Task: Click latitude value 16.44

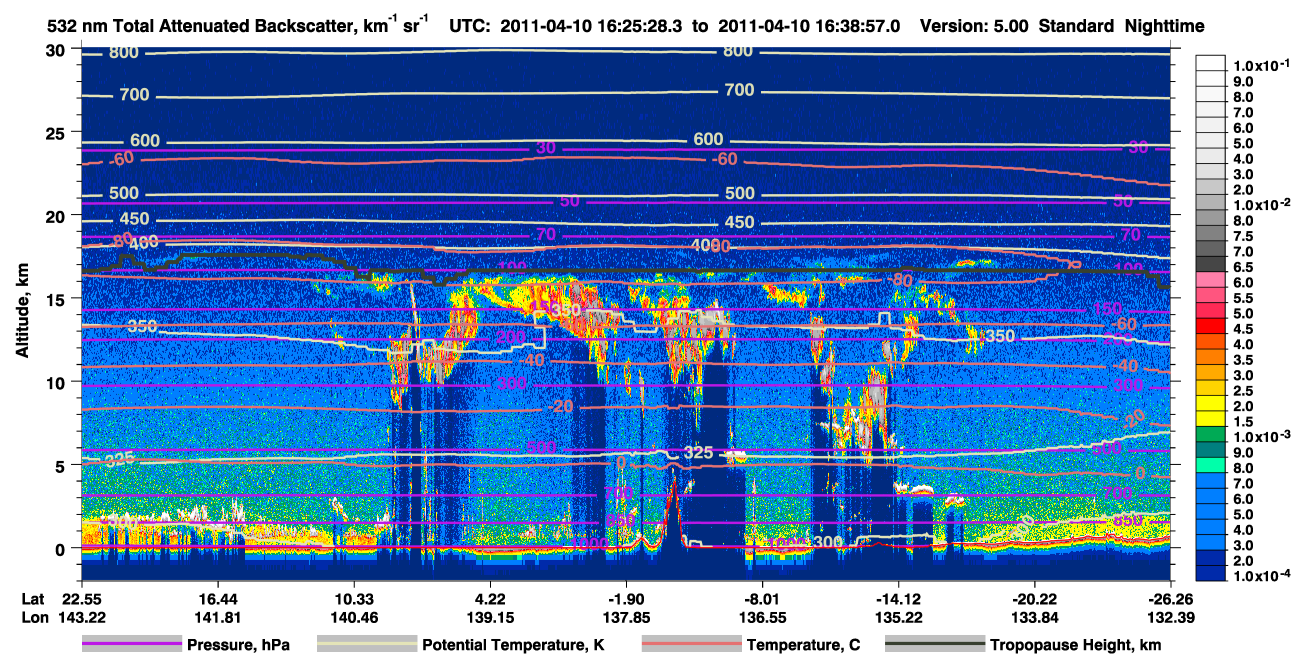Action: [216, 598]
